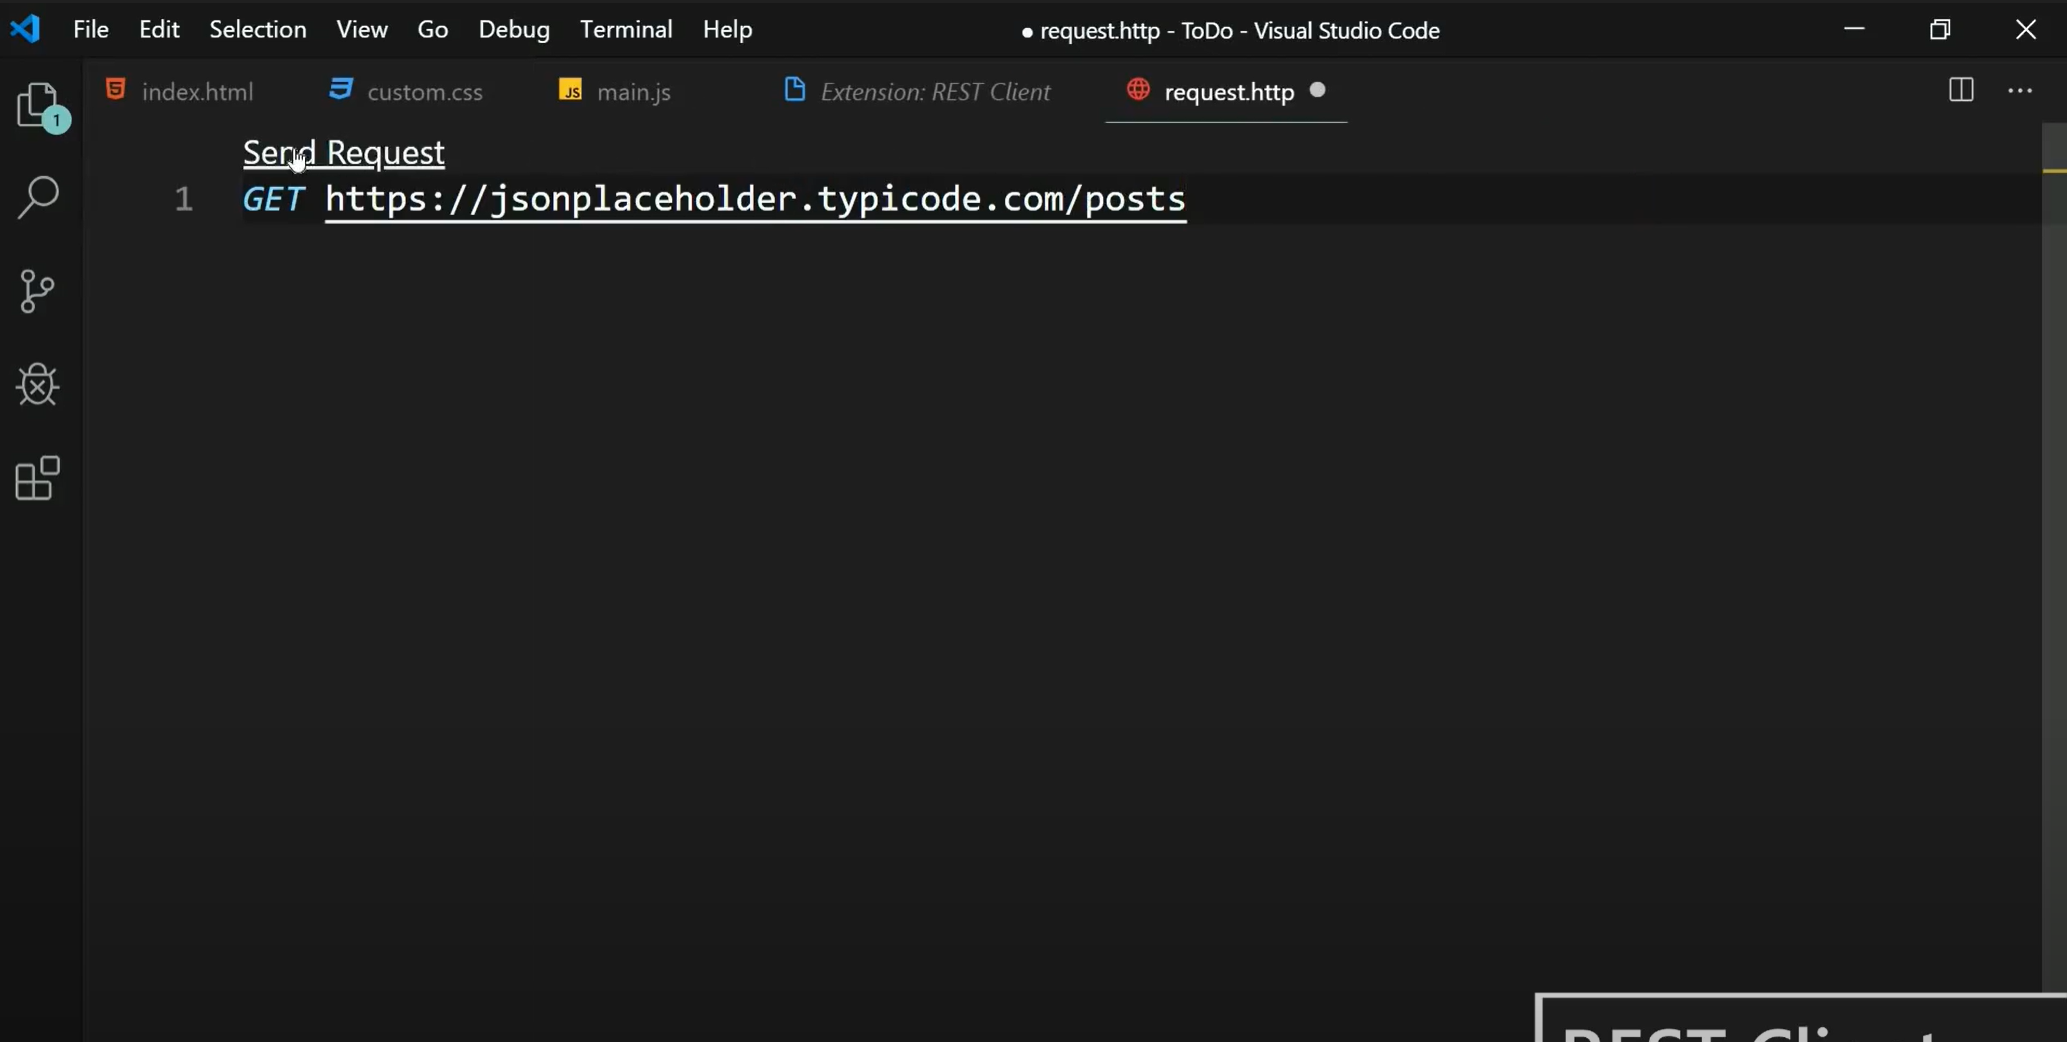
Task: Click the CSS icon on the custom.css tab
Action: point(341,89)
